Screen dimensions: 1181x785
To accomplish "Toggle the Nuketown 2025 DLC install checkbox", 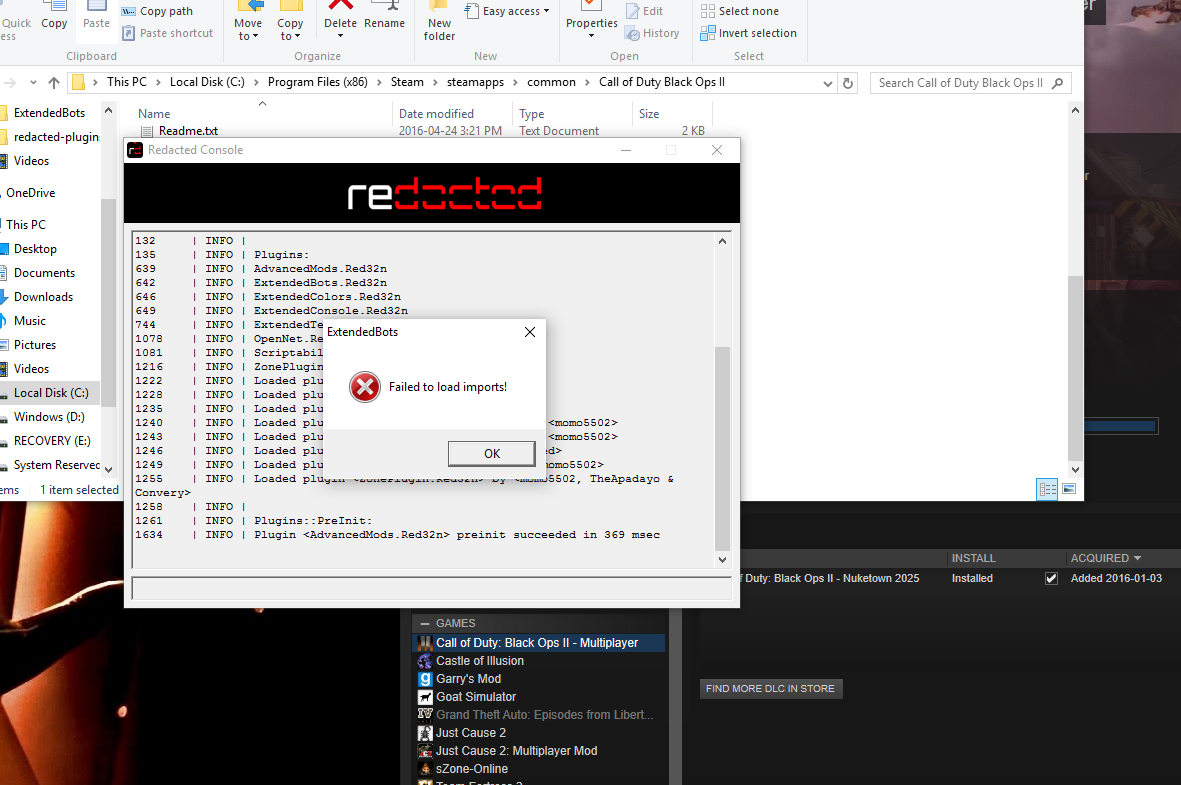I will click(x=1051, y=578).
